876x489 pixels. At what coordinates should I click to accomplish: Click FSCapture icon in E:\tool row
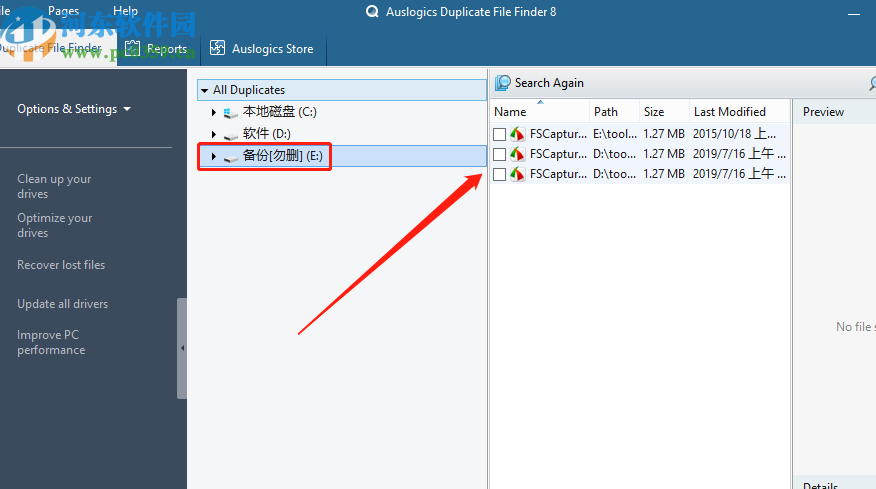point(517,134)
